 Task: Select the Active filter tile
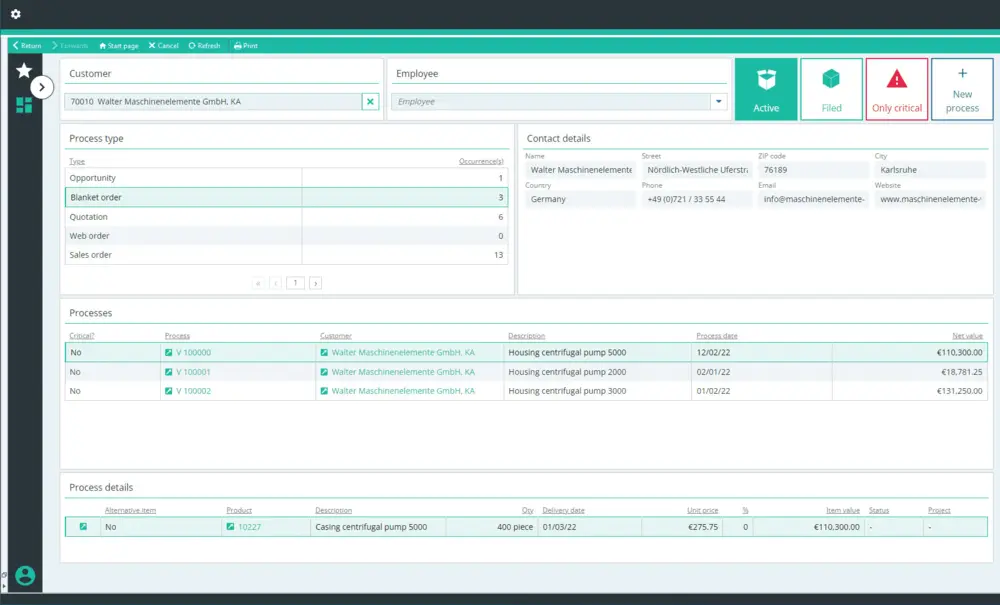click(x=766, y=89)
